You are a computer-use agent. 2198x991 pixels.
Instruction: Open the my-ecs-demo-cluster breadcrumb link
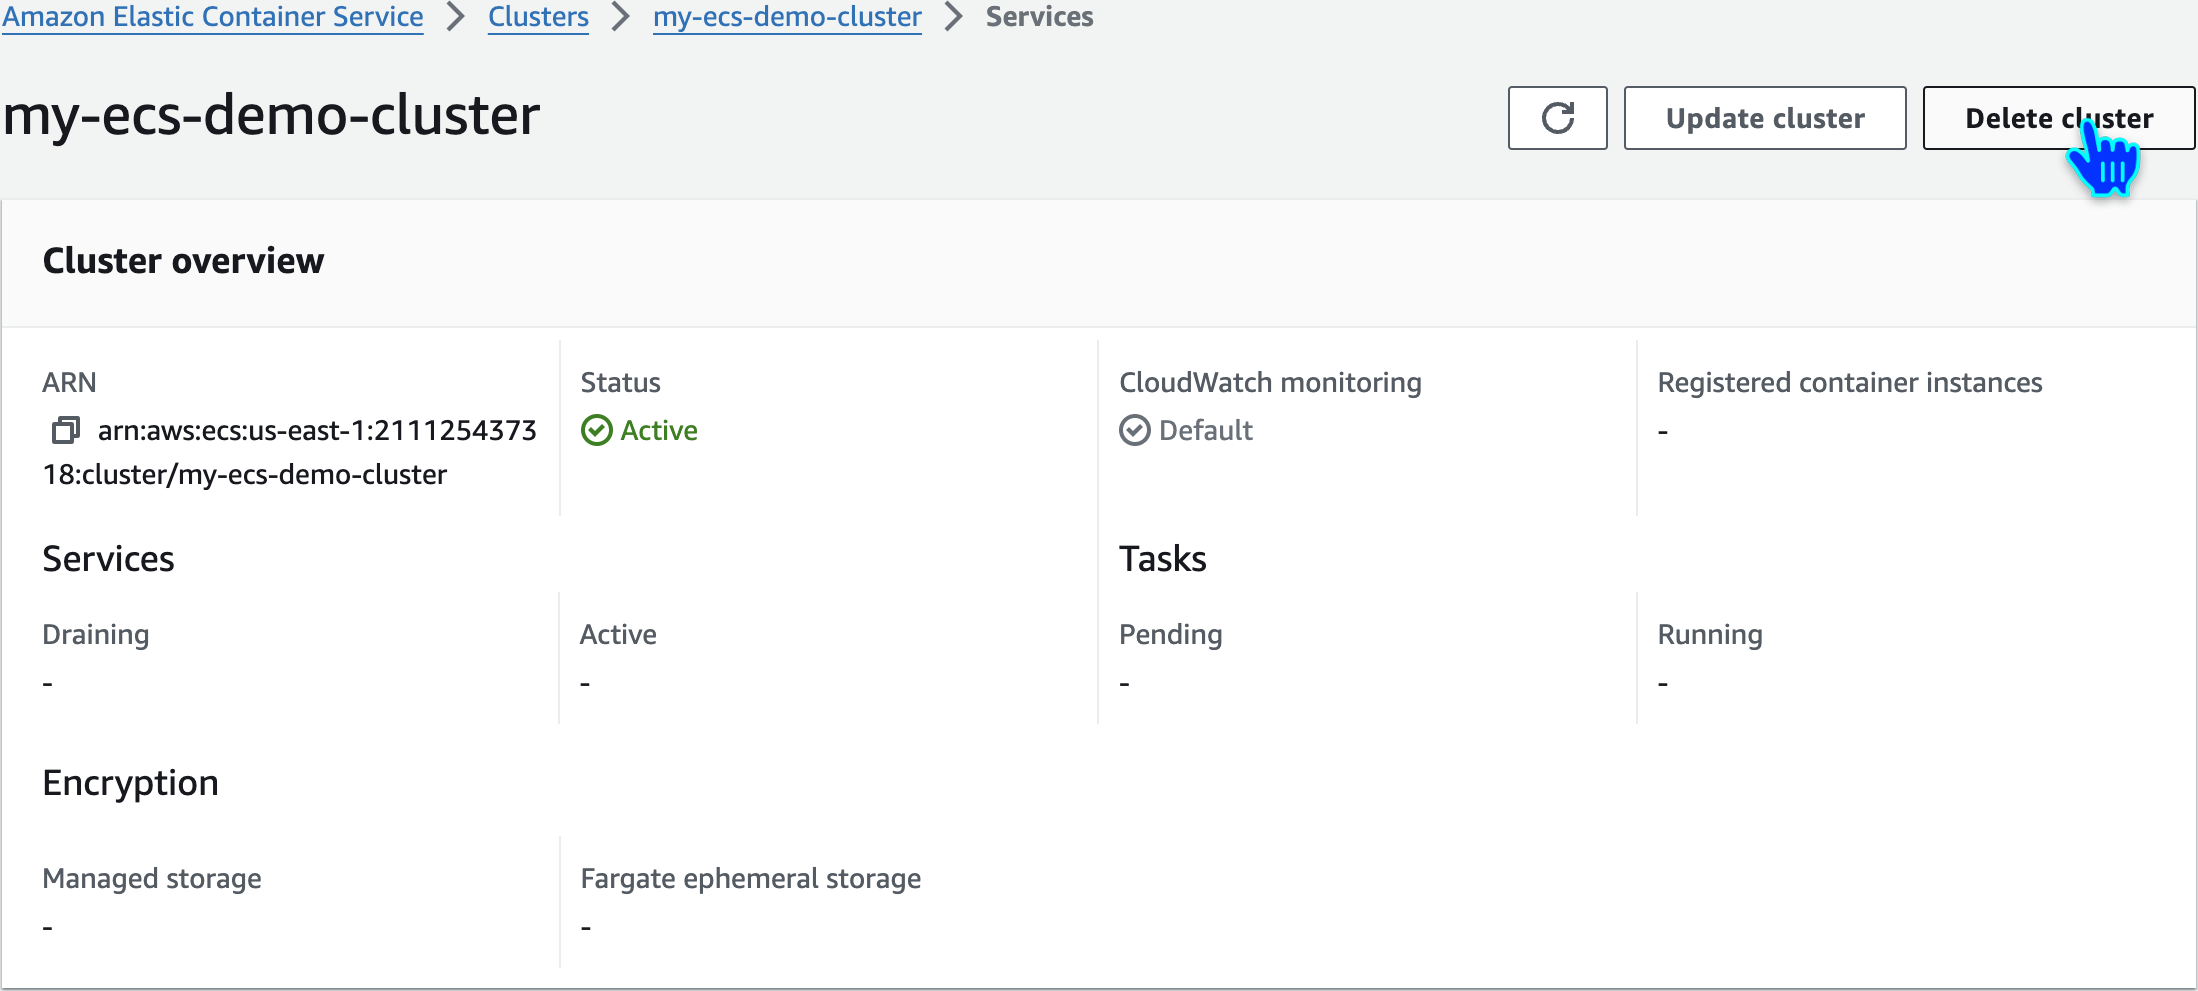click(787, 17)
